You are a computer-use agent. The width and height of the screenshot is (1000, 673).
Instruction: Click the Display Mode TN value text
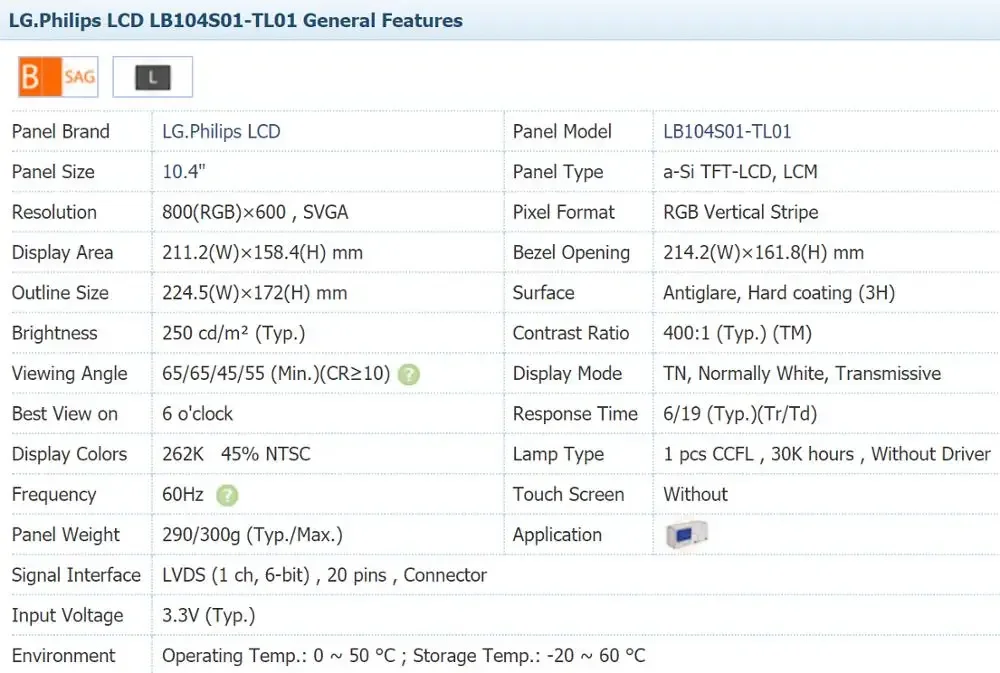[x=801, y=374]
